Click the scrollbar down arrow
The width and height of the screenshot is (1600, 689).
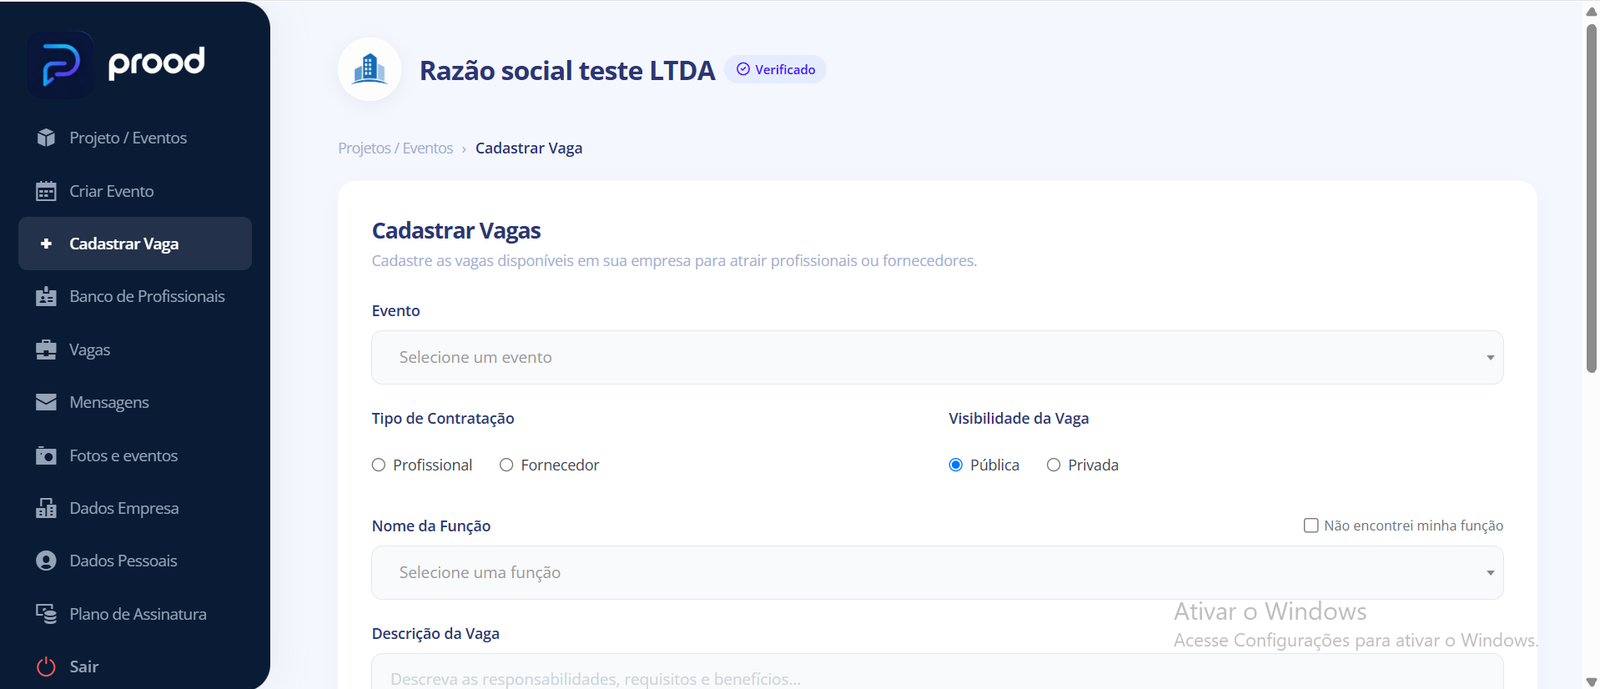[x=1591, y=681]
